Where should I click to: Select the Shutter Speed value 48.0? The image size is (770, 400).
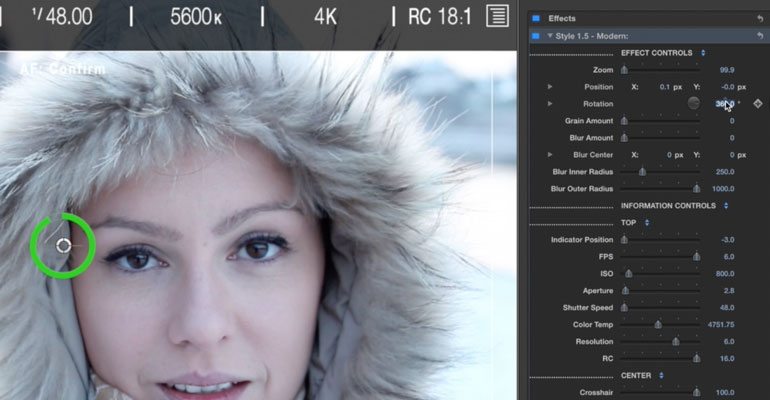coord(727,308)
